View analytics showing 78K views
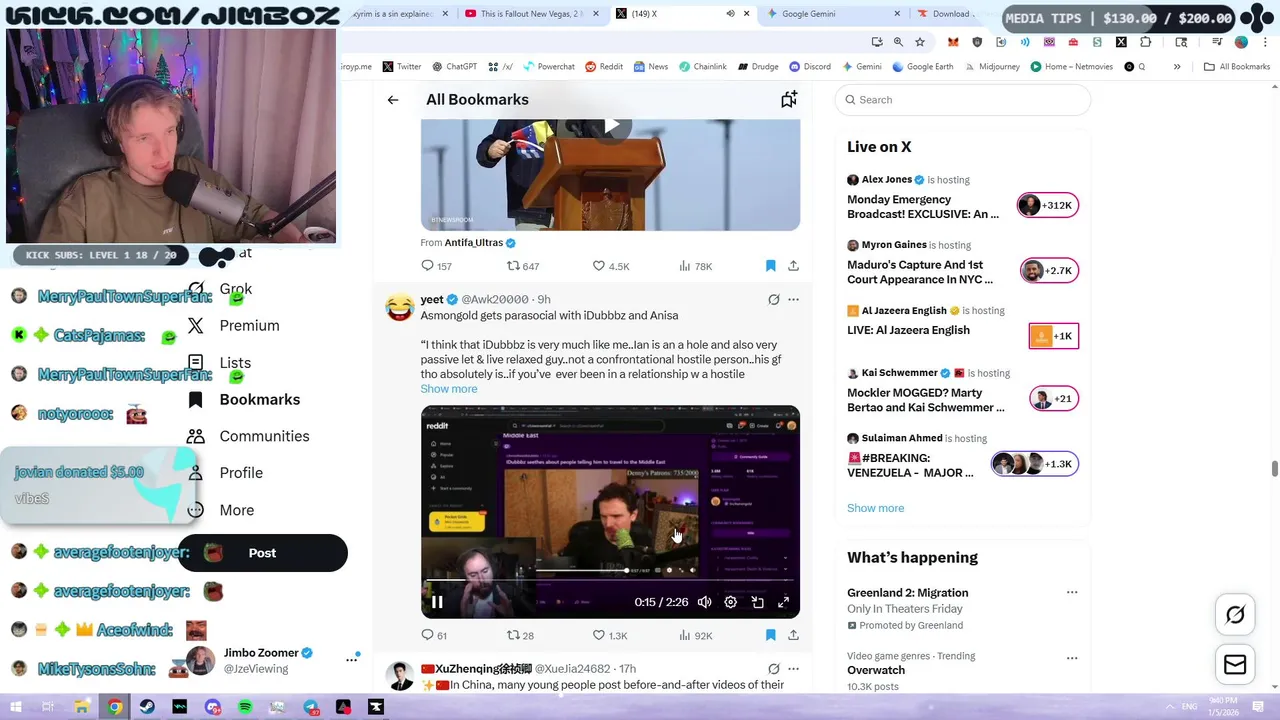1280x720 pixels. pyautogui.click(x=695, y=266)
